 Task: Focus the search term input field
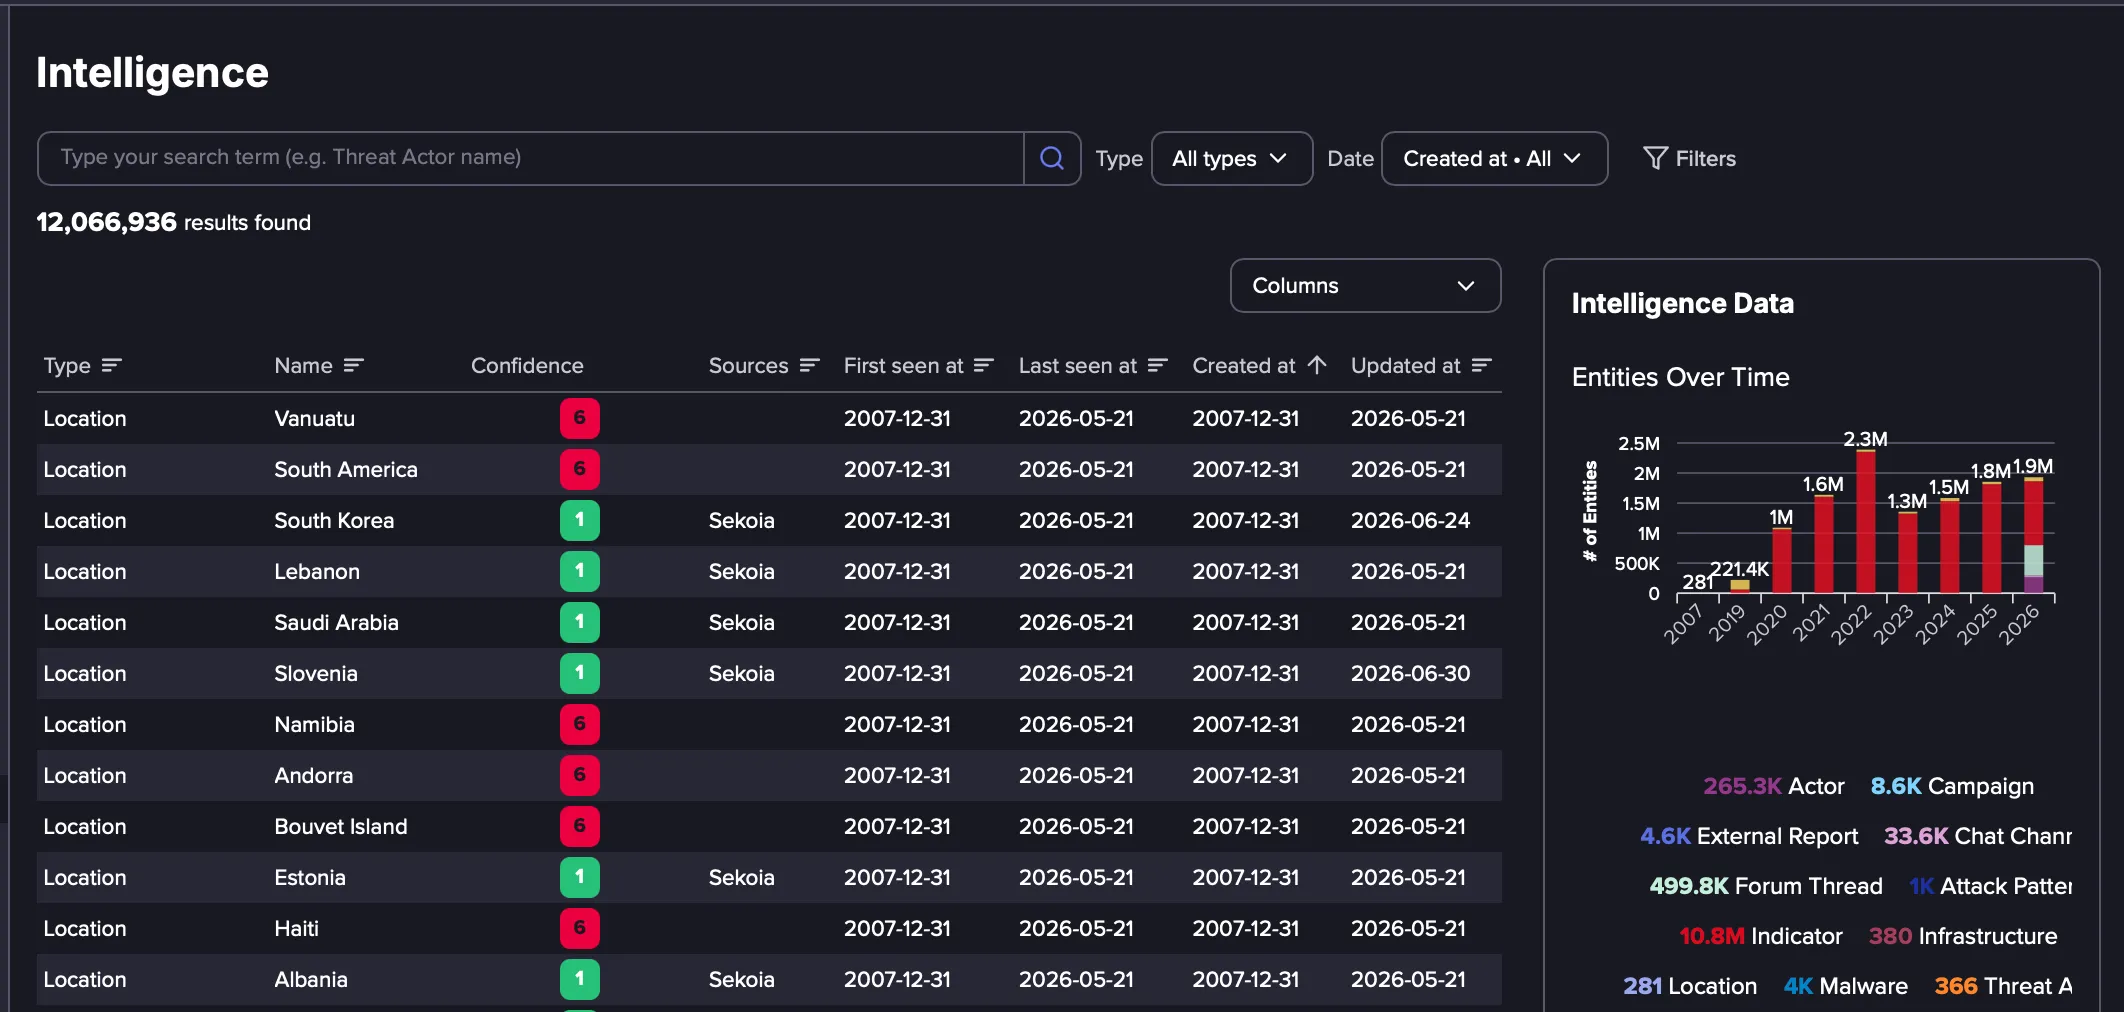(531, 158)
